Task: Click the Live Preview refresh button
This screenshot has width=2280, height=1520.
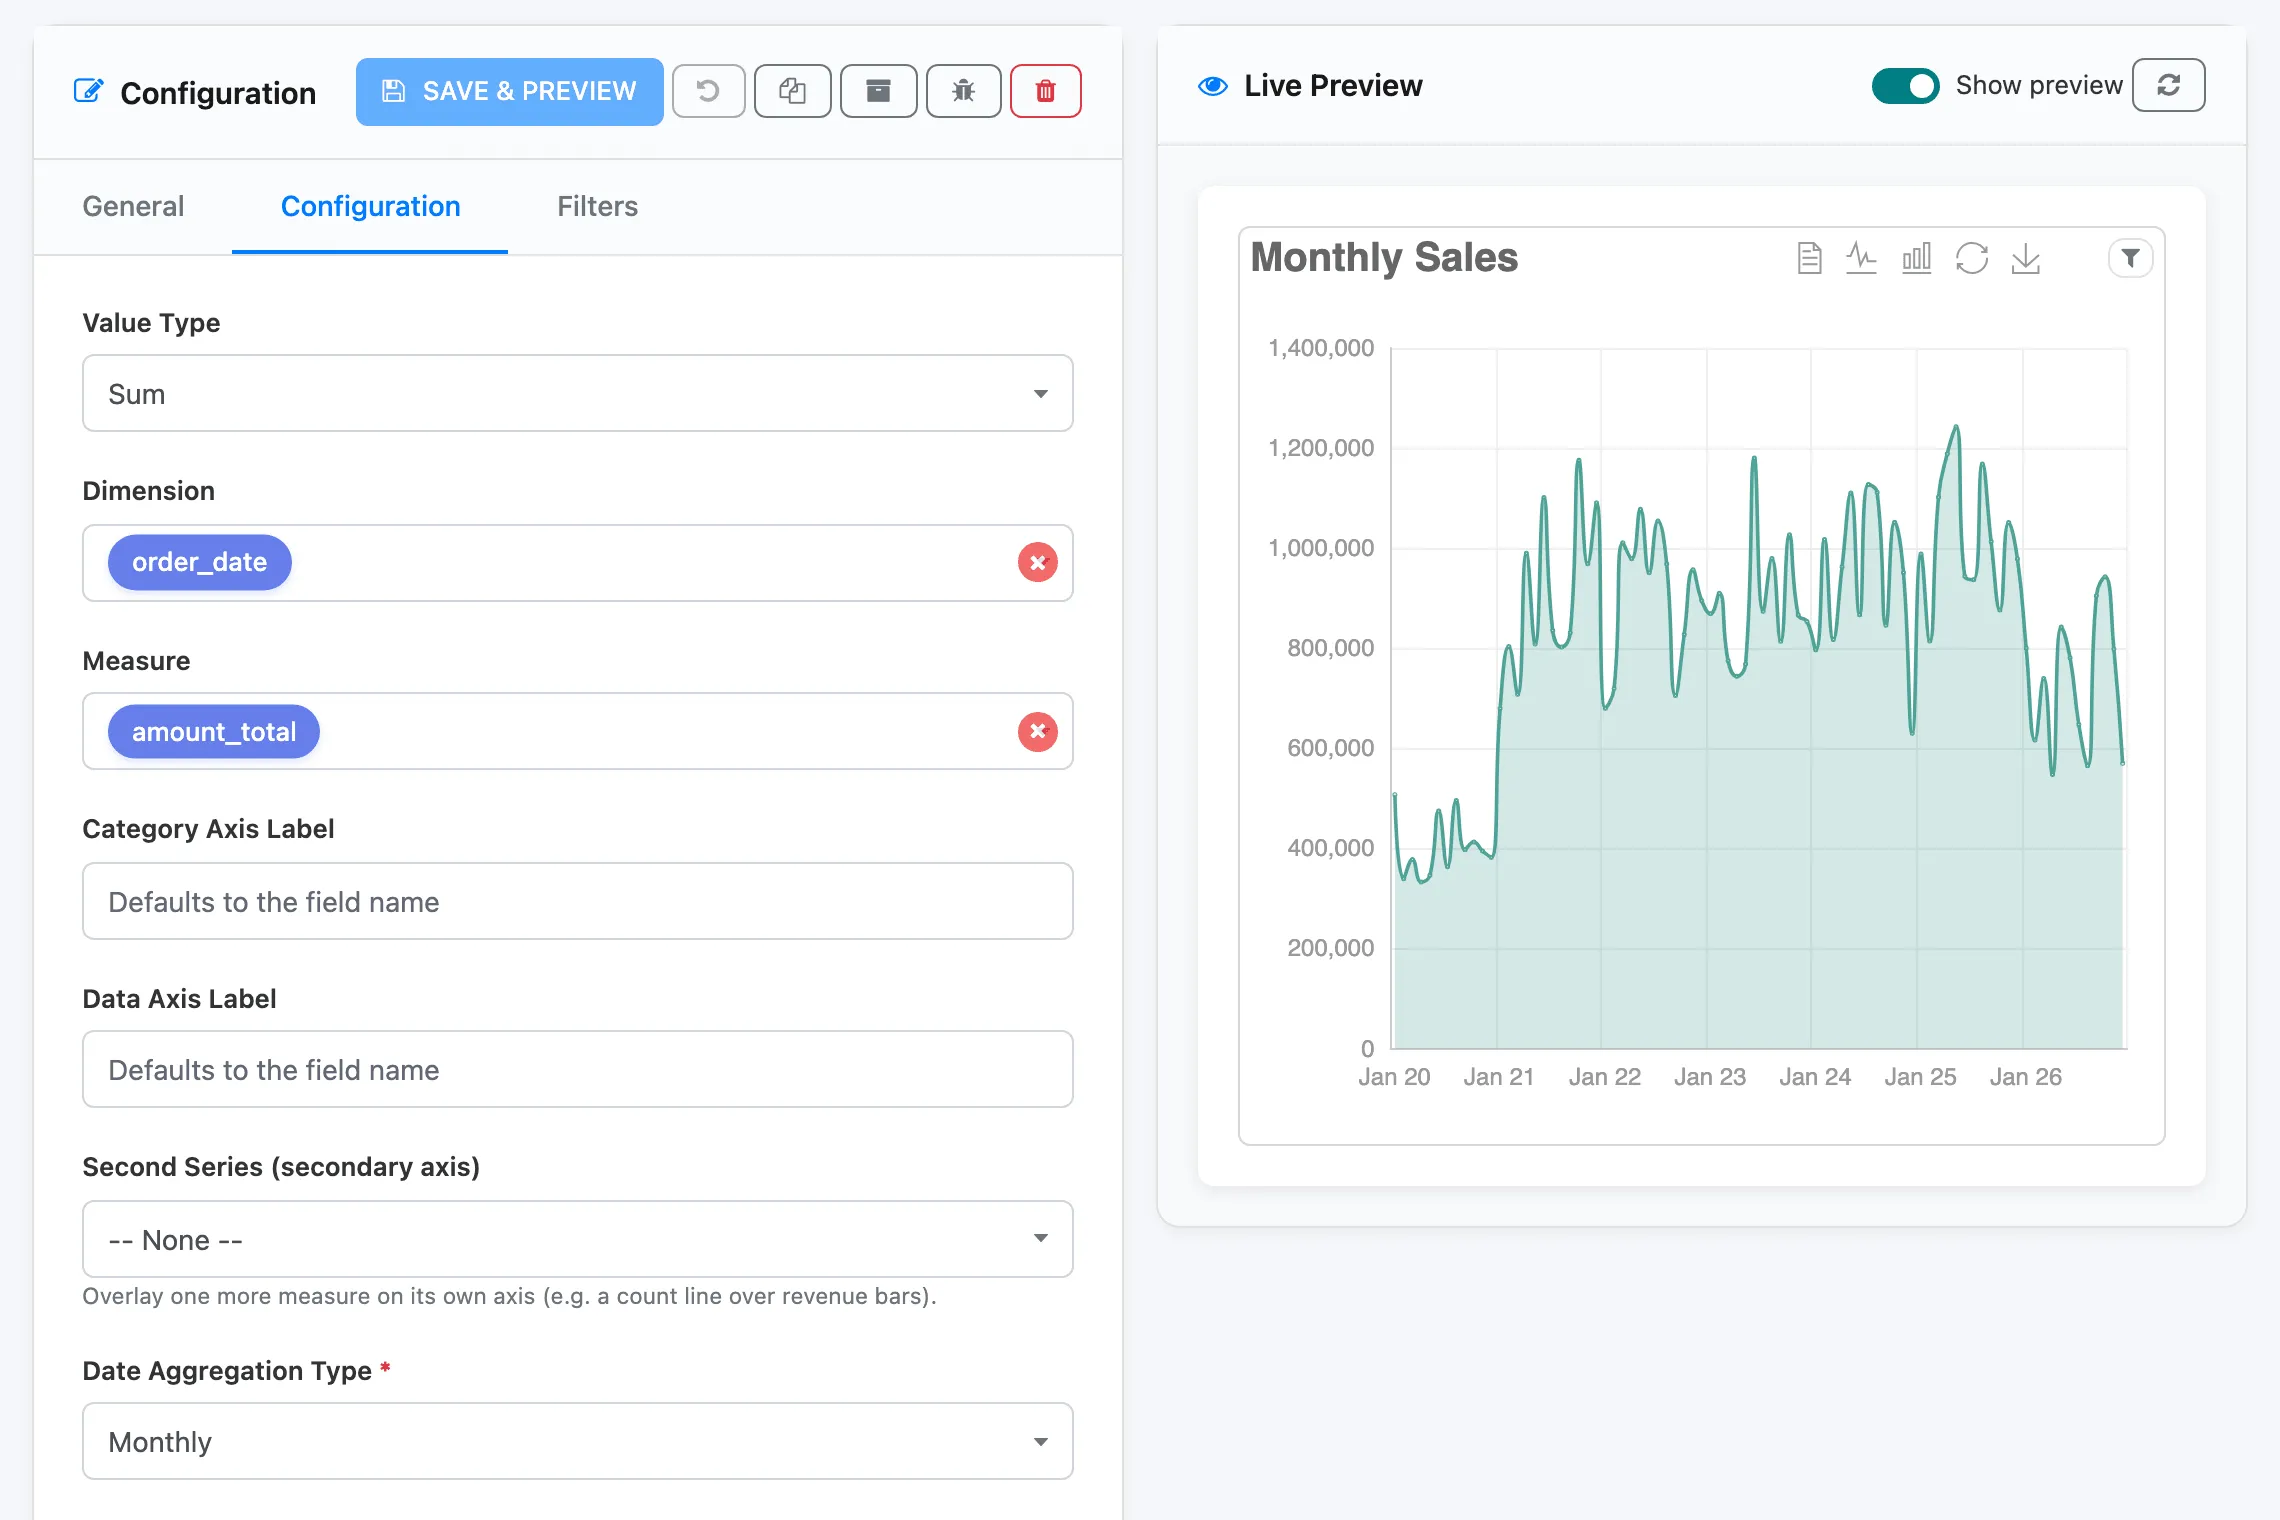Action: coord(2168,85)
